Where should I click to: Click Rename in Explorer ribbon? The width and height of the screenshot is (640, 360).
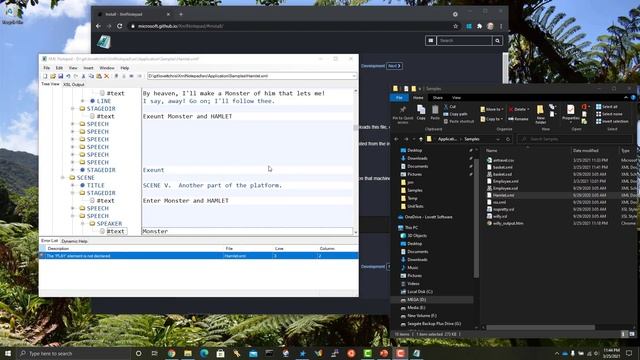518,119
